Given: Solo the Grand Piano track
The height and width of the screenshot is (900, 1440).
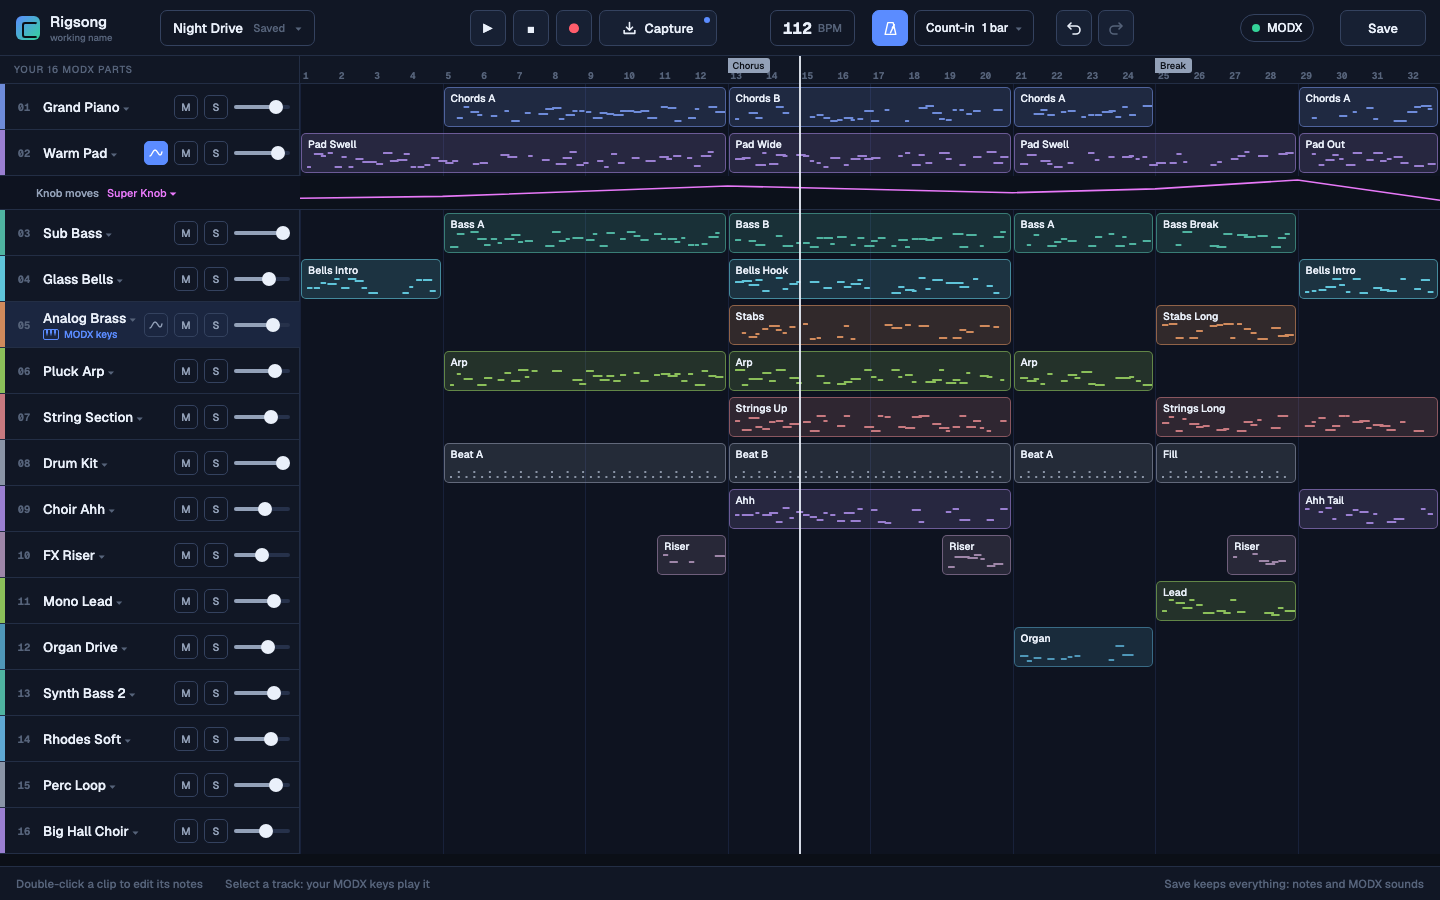Looking at the screenshot, I should pos(216,107).
